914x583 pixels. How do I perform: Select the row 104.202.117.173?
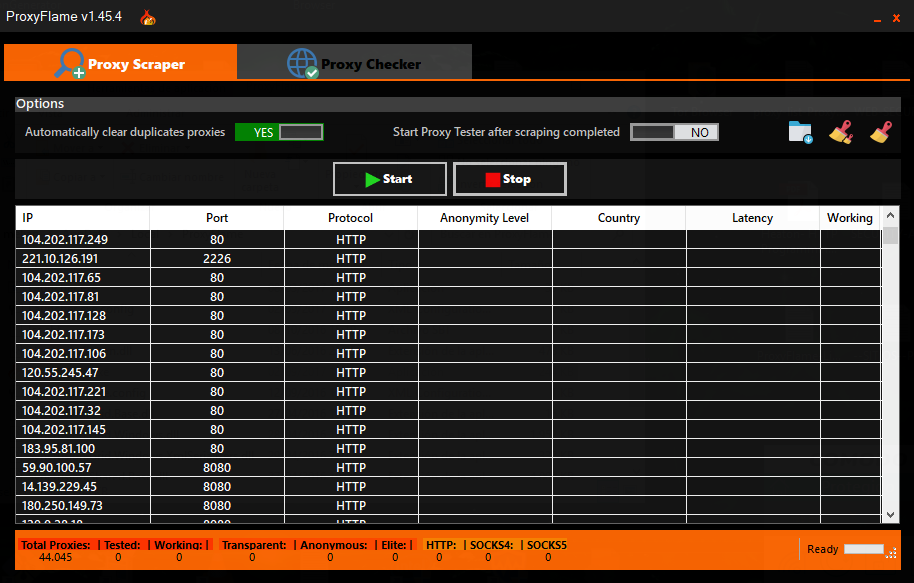click(x=448, y=335)
